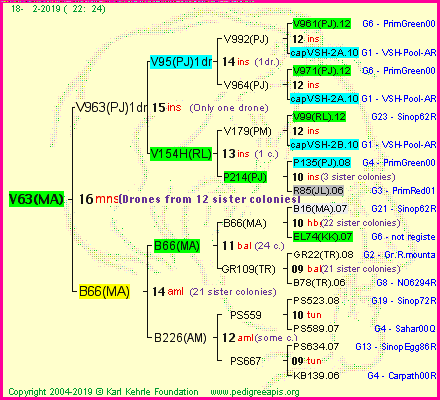Click '09 tun' label
This screenshot has width=440, height=400.
[306, 361]
